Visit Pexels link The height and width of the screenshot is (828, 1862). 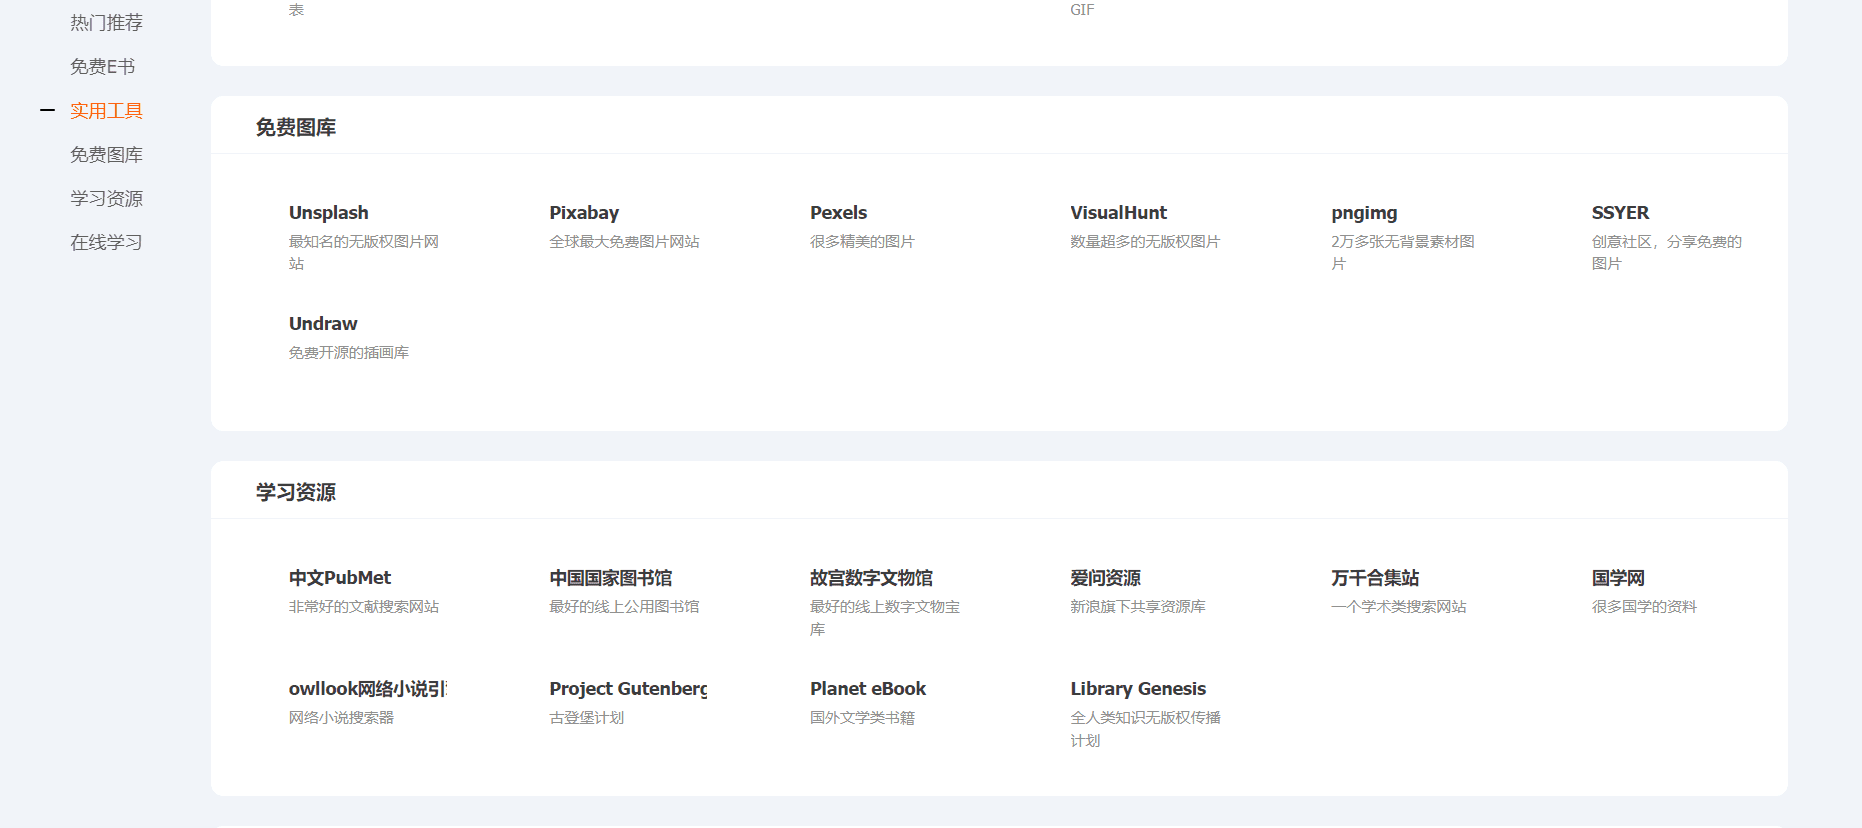point(838,213)
